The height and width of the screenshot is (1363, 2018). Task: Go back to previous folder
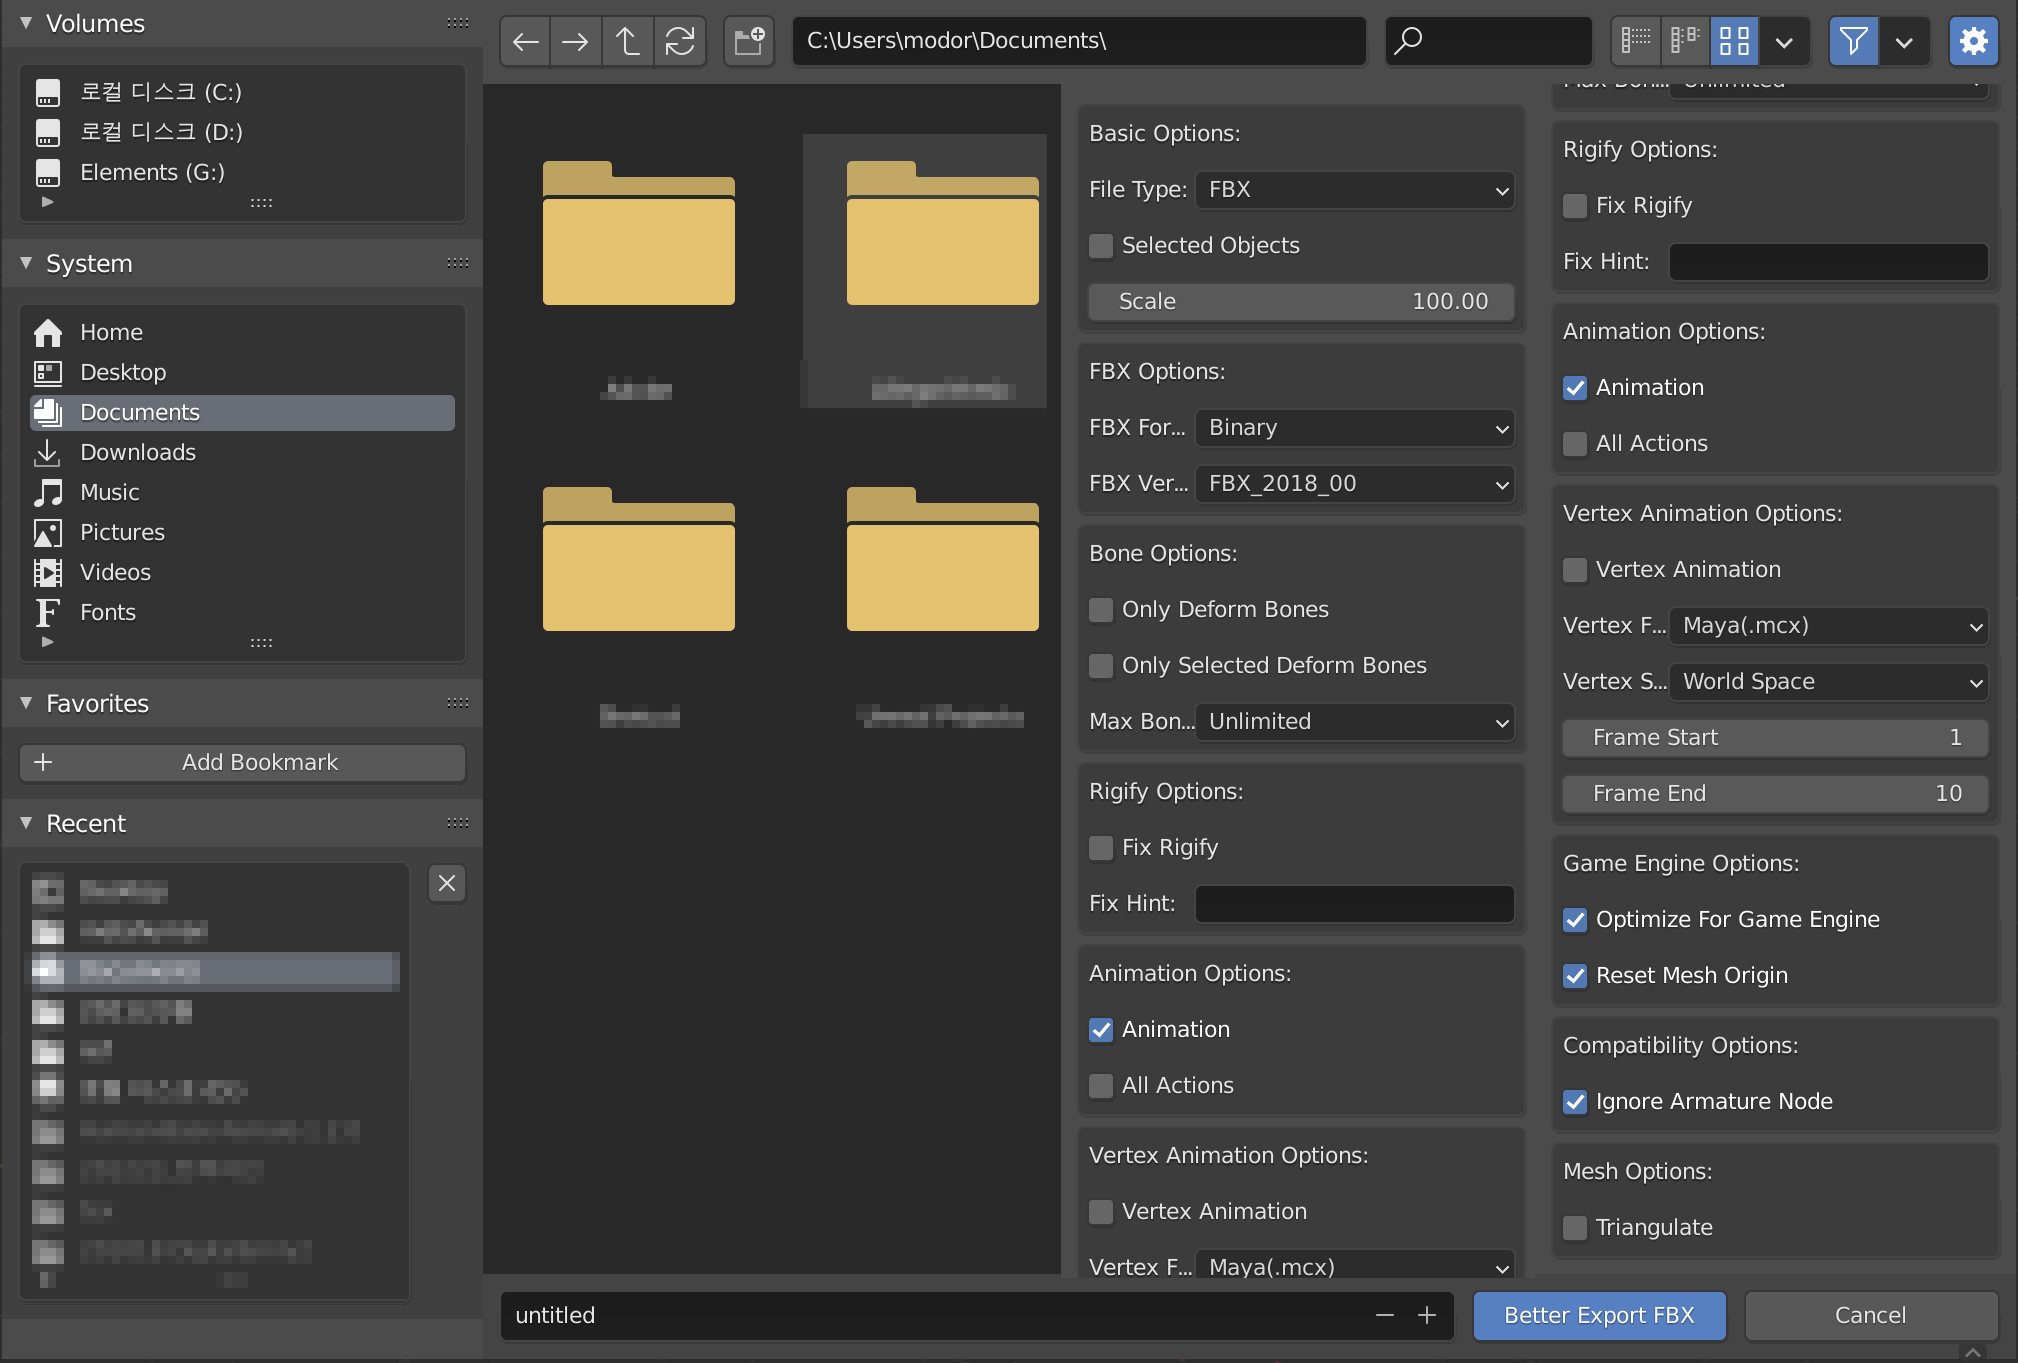click(x=526, y=41)
